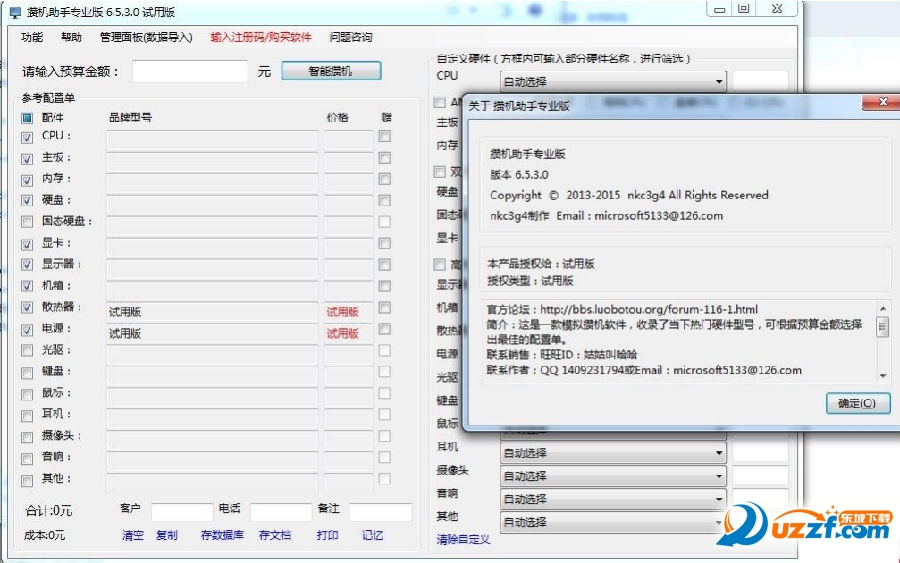Open the 管理面板(数据导入) menu
The height and width of the screenshot is (563, 900).
pyautogui.click(x=146, y=37)
